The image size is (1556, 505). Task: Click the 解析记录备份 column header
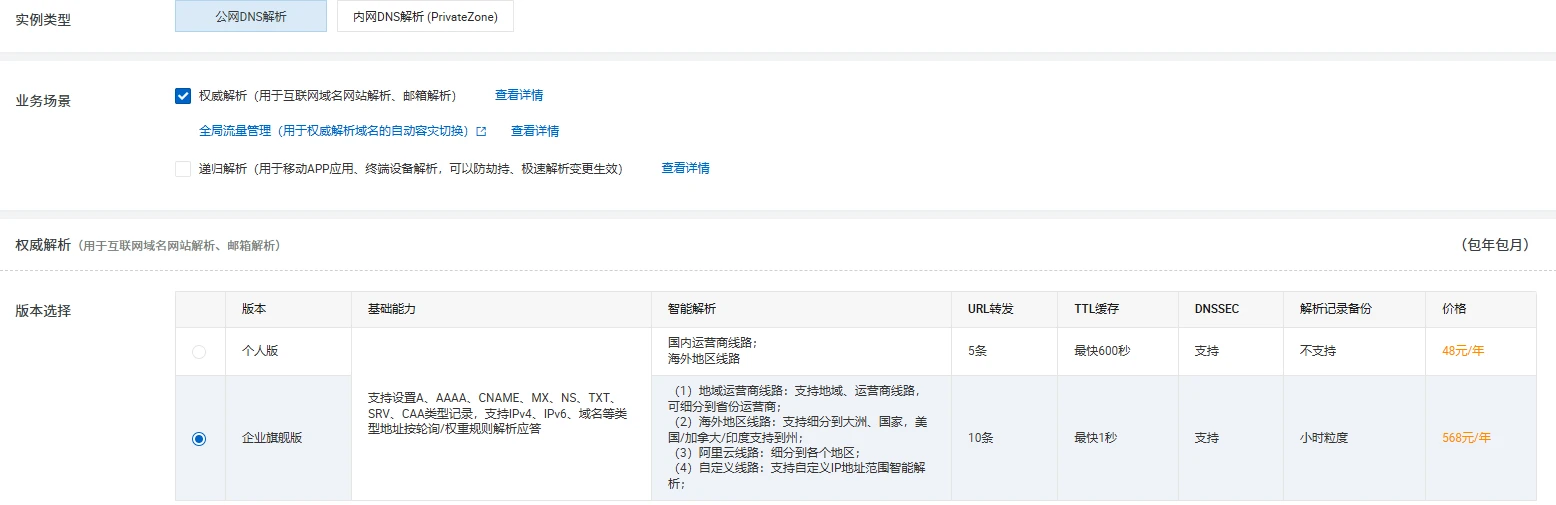pyautogui.click(x=1335, y=310)
